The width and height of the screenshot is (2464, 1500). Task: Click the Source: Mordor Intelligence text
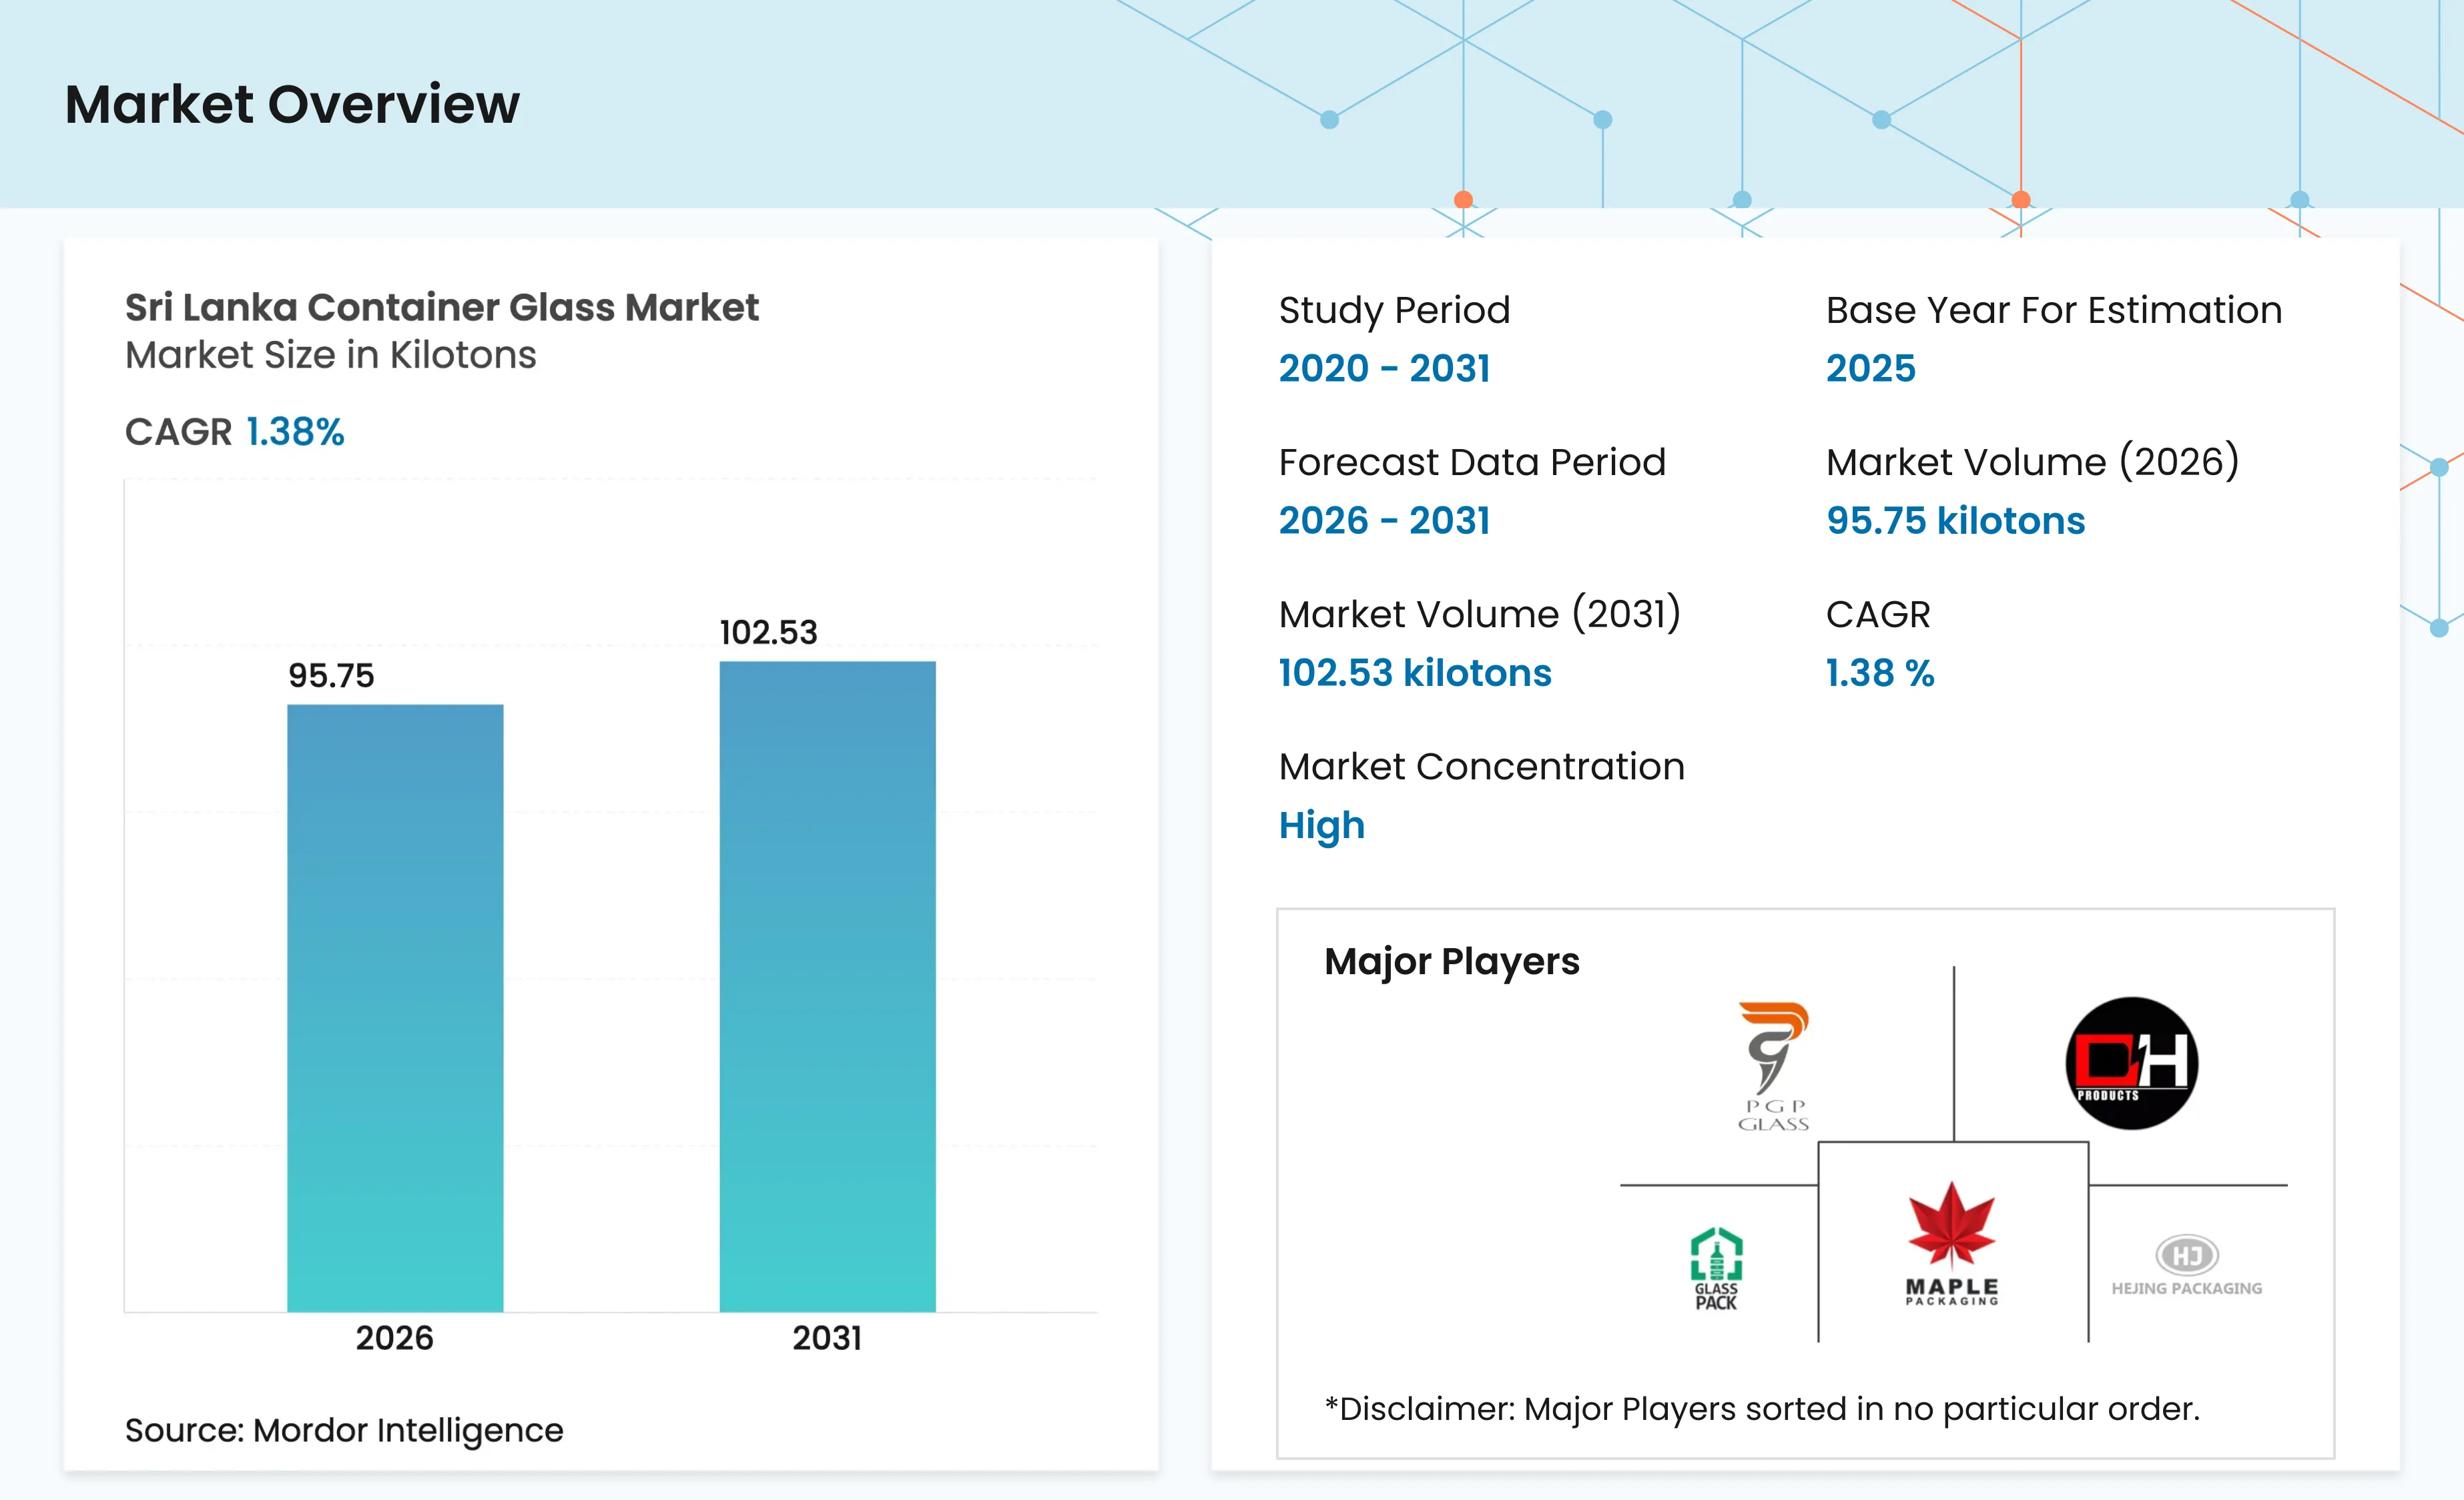tap(344, 1430)
